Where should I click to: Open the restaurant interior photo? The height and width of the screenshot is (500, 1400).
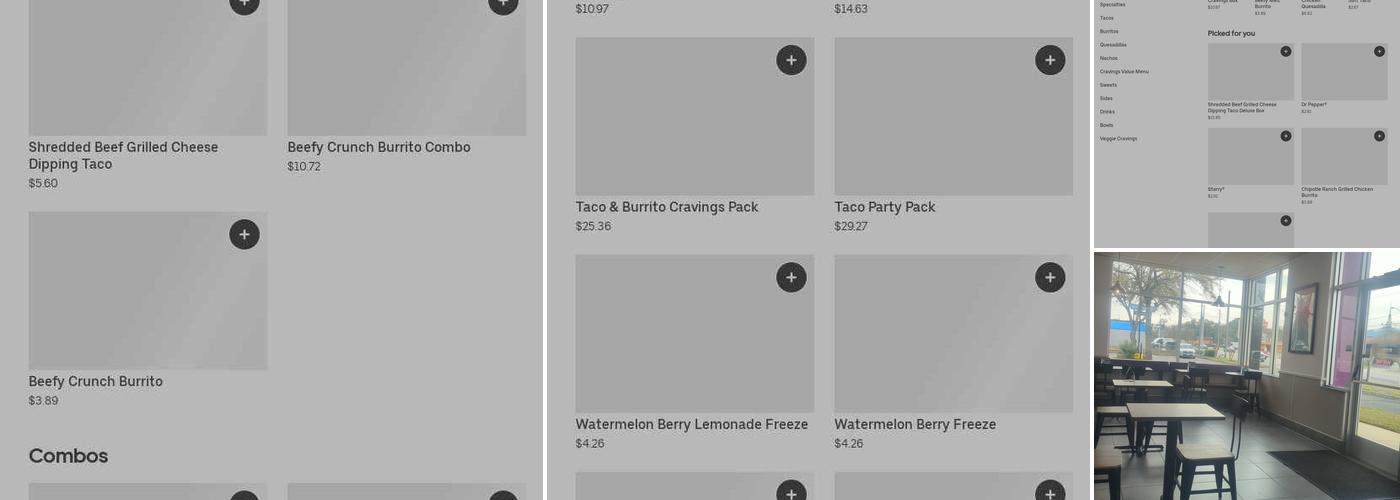point(1246,375)
